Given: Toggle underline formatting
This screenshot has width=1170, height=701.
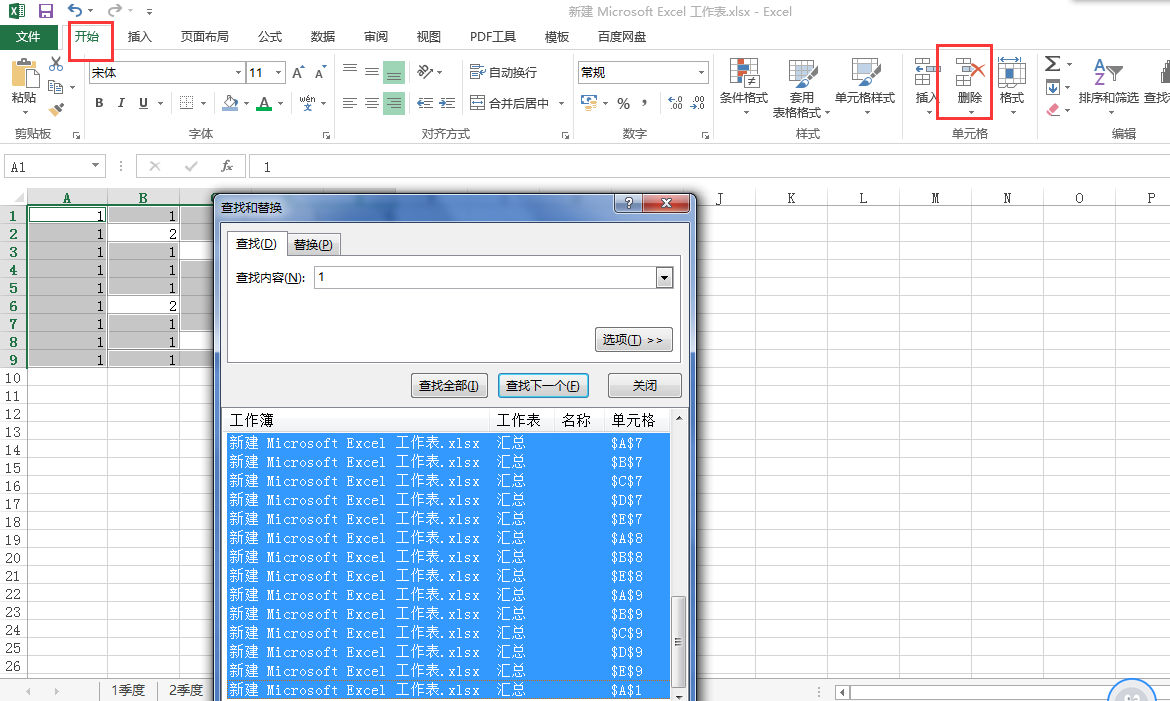Looking at the screenshot, I should (143, 103).
